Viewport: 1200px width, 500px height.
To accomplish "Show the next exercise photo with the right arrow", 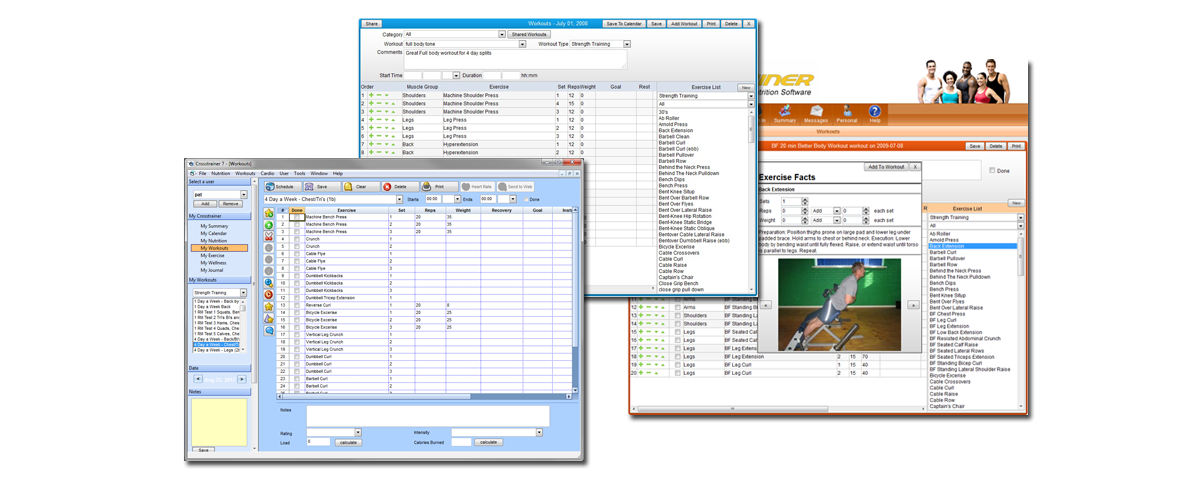I will point(913,304).
